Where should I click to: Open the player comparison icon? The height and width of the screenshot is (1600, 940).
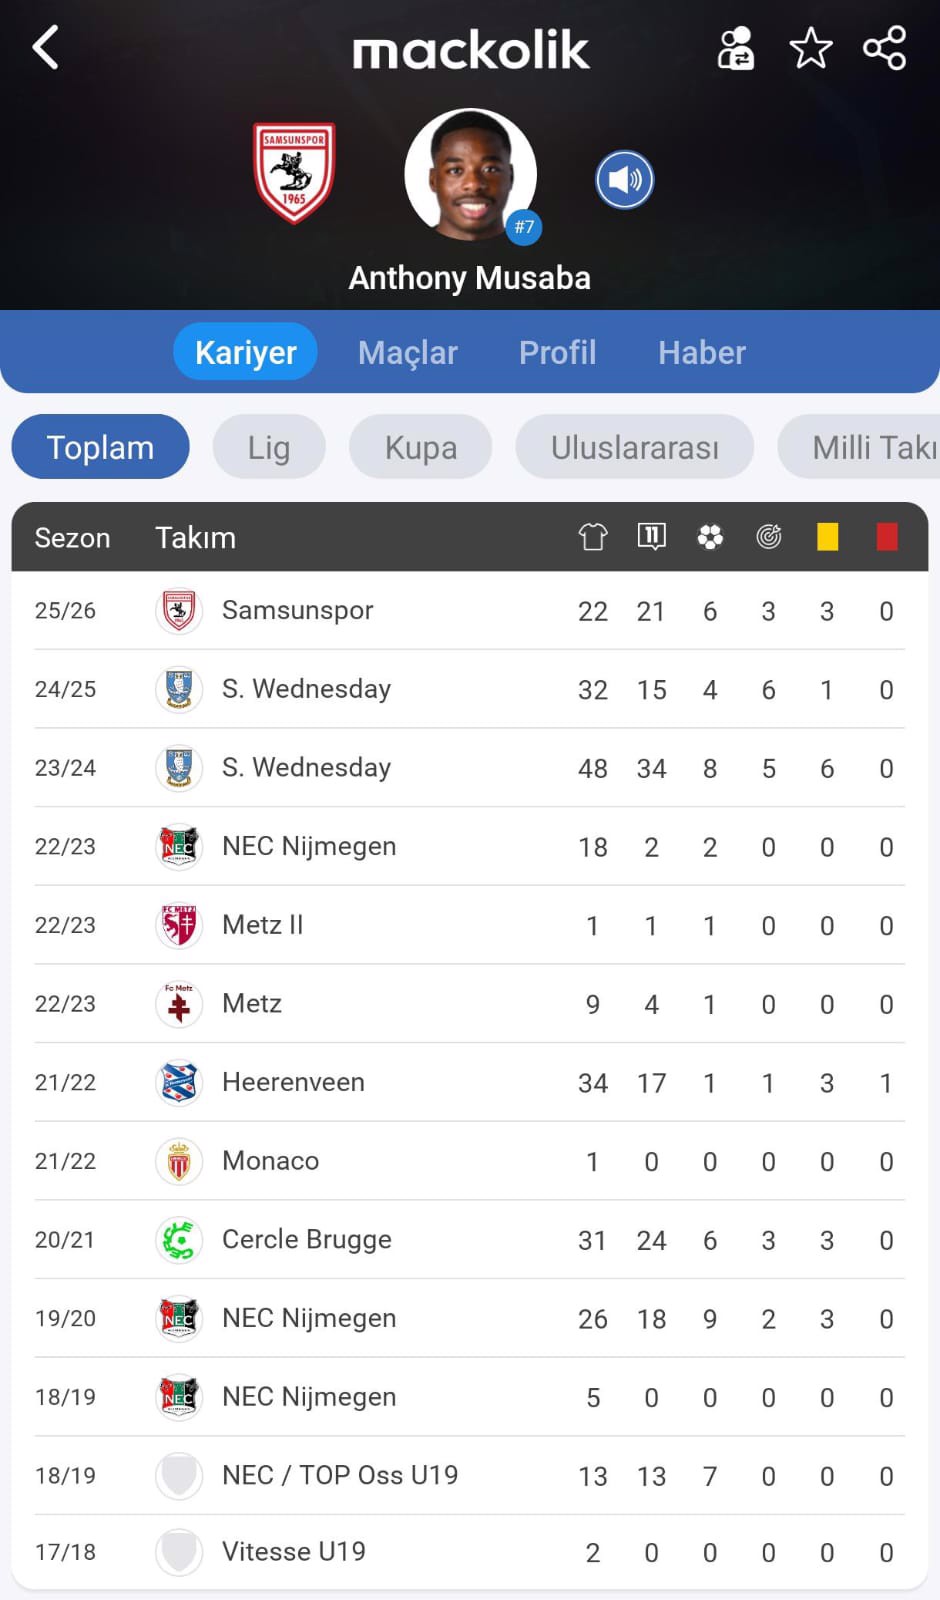click(736, 48)
